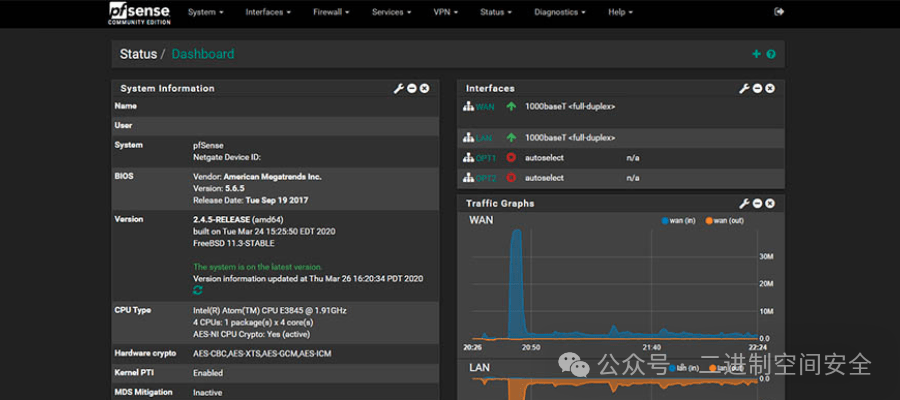This screenshot has height=400, width=900.
Task: Open System Information wrench settings icon
Action: click(399, 89)
